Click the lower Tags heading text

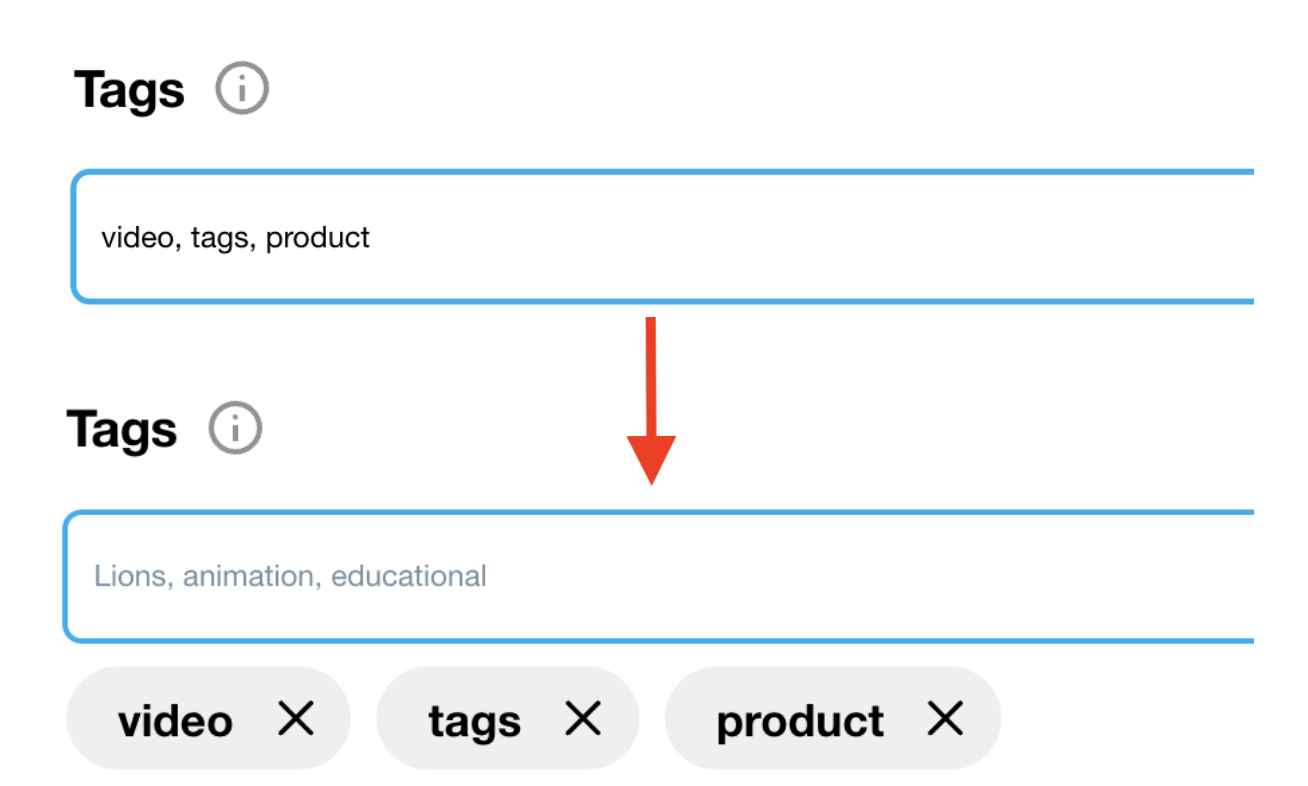[x=122, y=429]
